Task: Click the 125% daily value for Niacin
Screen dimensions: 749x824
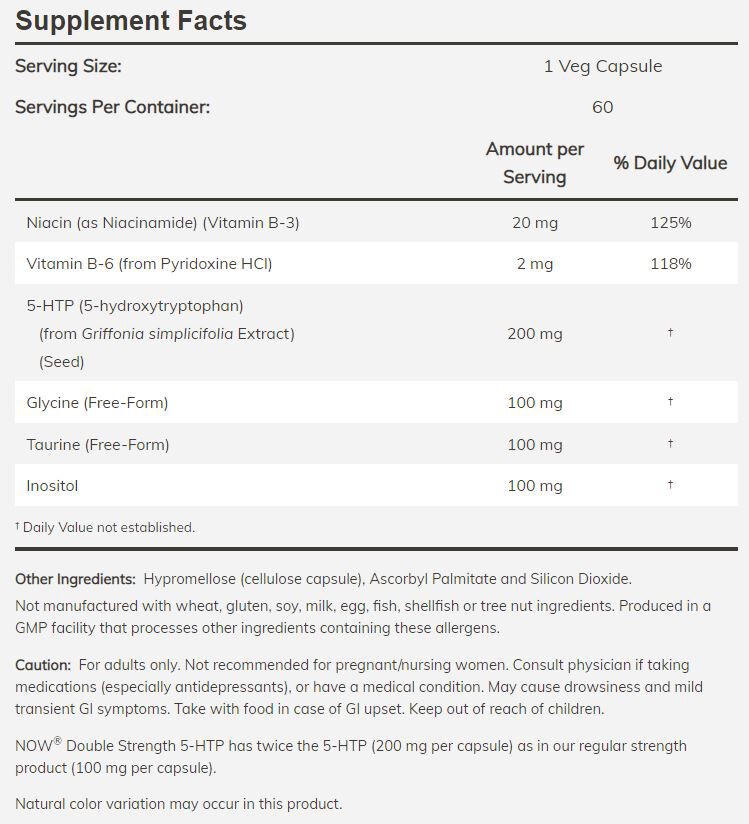Action: pyautogui.click(x=670, y=222)
